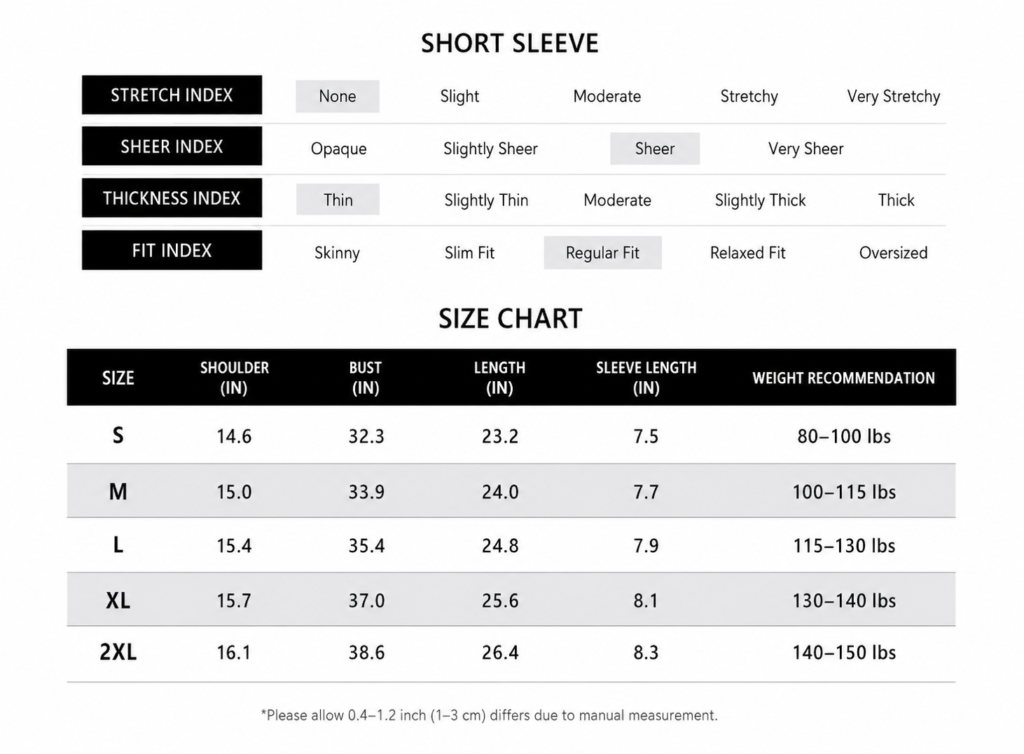This screenshot has width=1024, height=754.
Task: Choose the Oversized fit option
Action: [x=893, y=253]
